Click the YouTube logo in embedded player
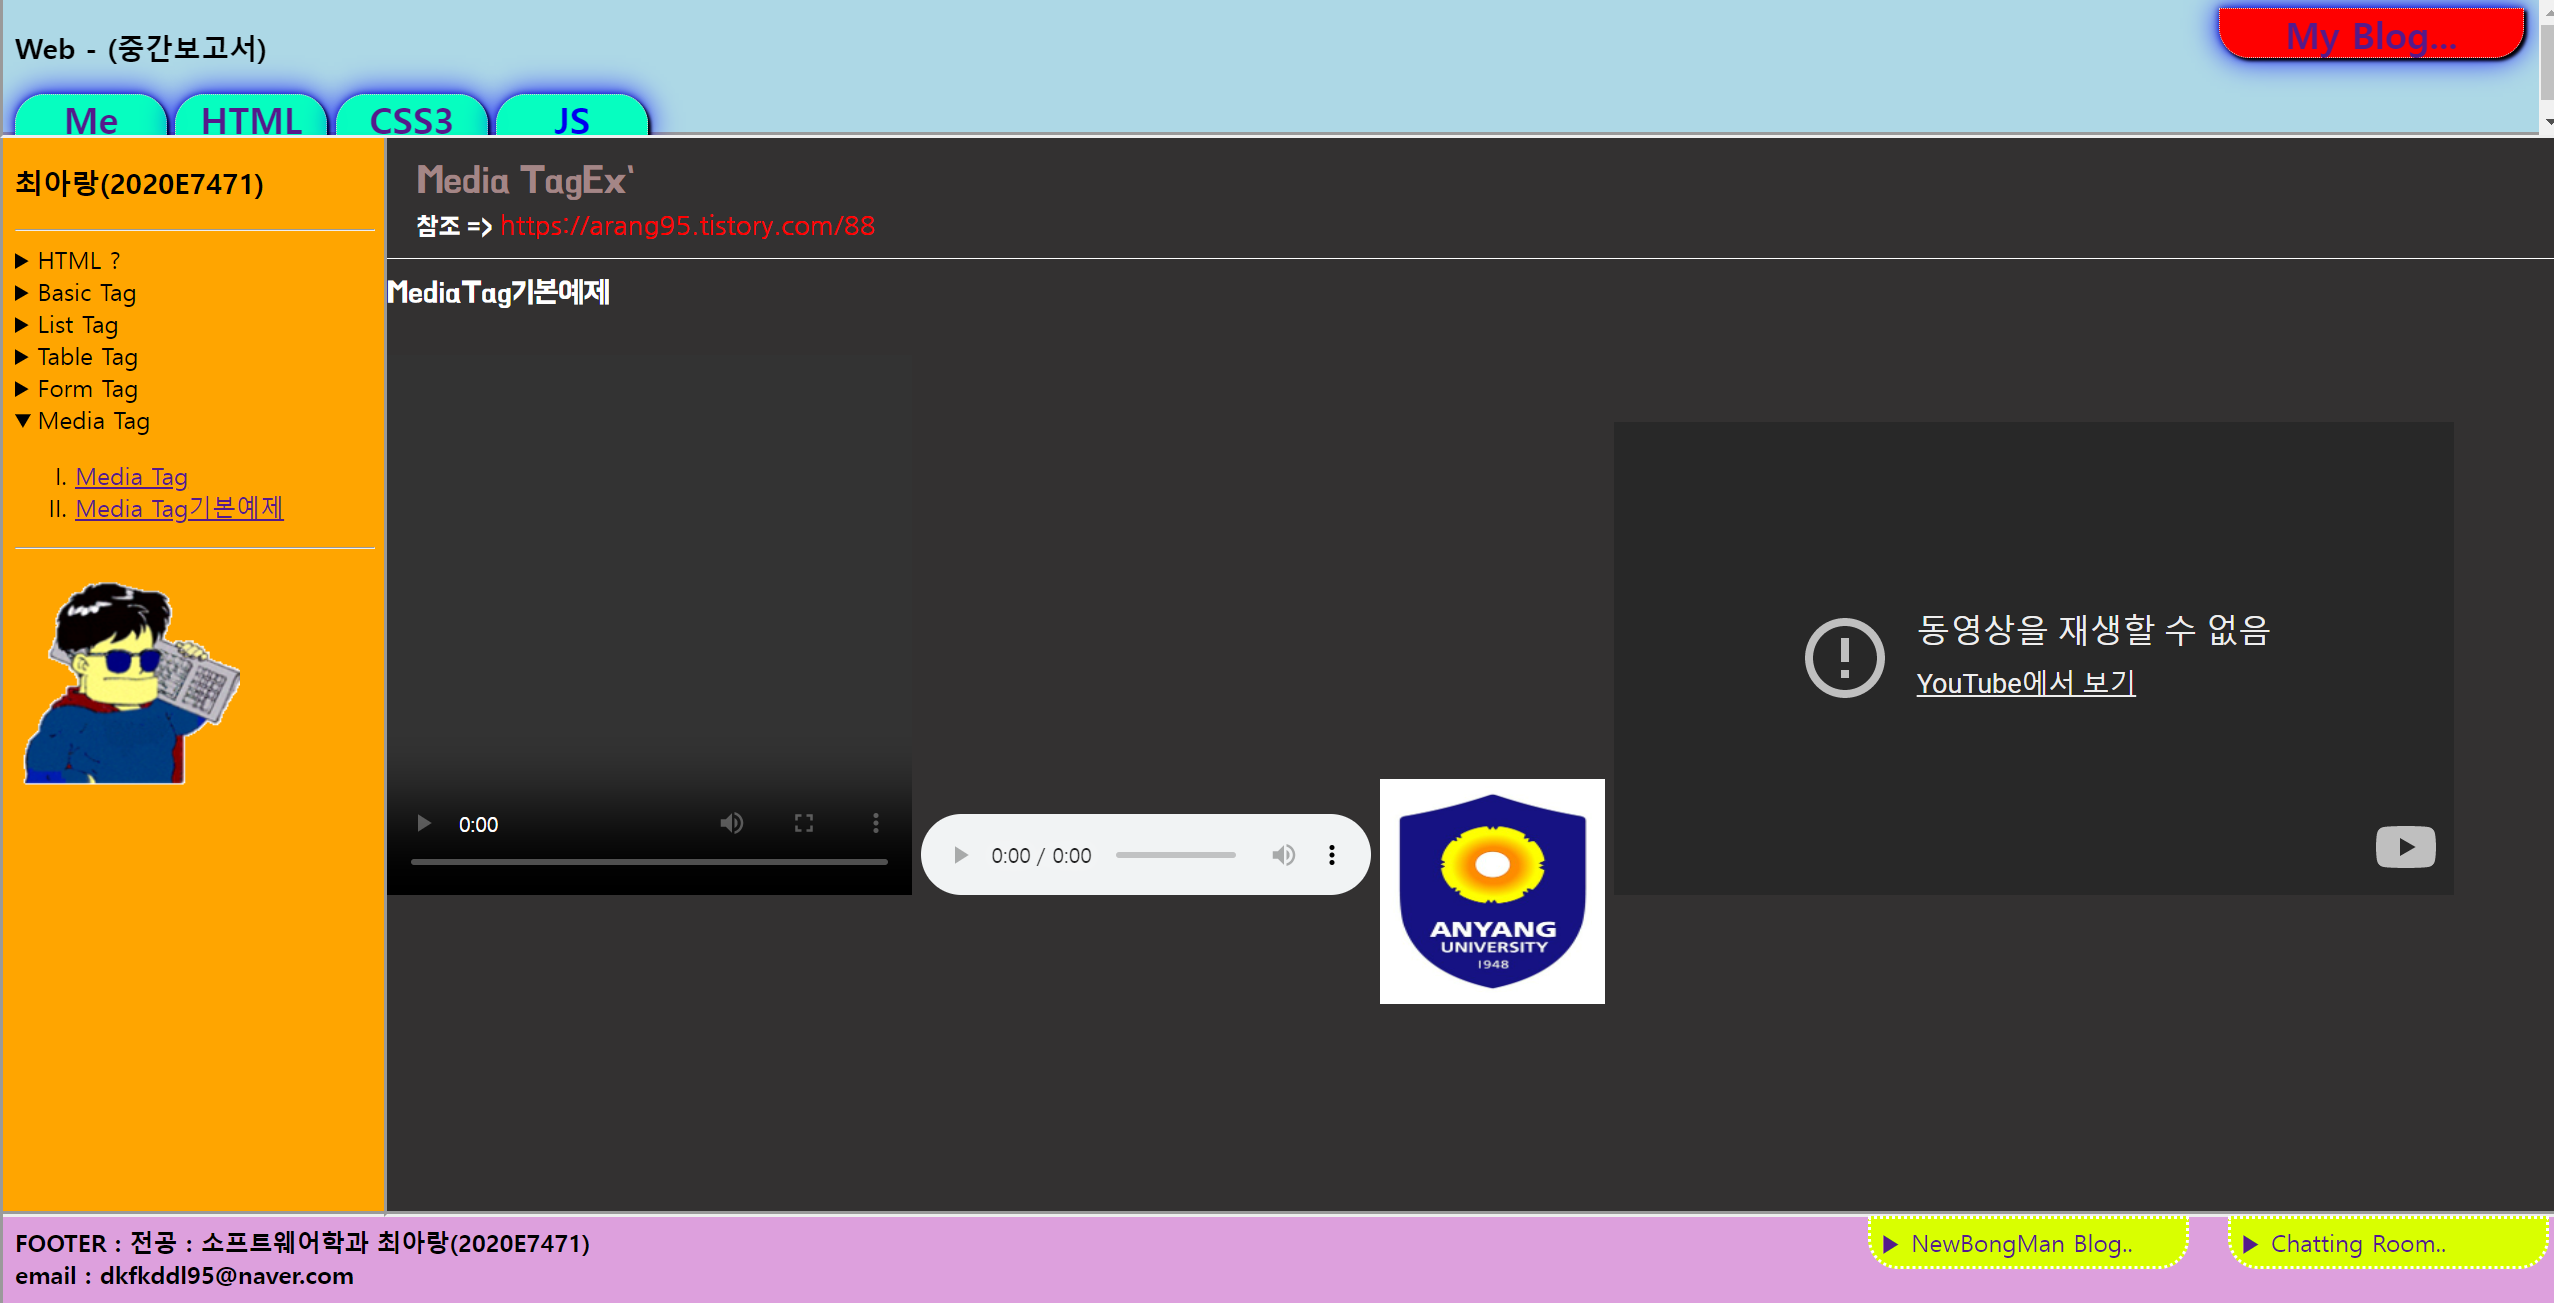The image size is (2554, 1303). pos(2405,848)
